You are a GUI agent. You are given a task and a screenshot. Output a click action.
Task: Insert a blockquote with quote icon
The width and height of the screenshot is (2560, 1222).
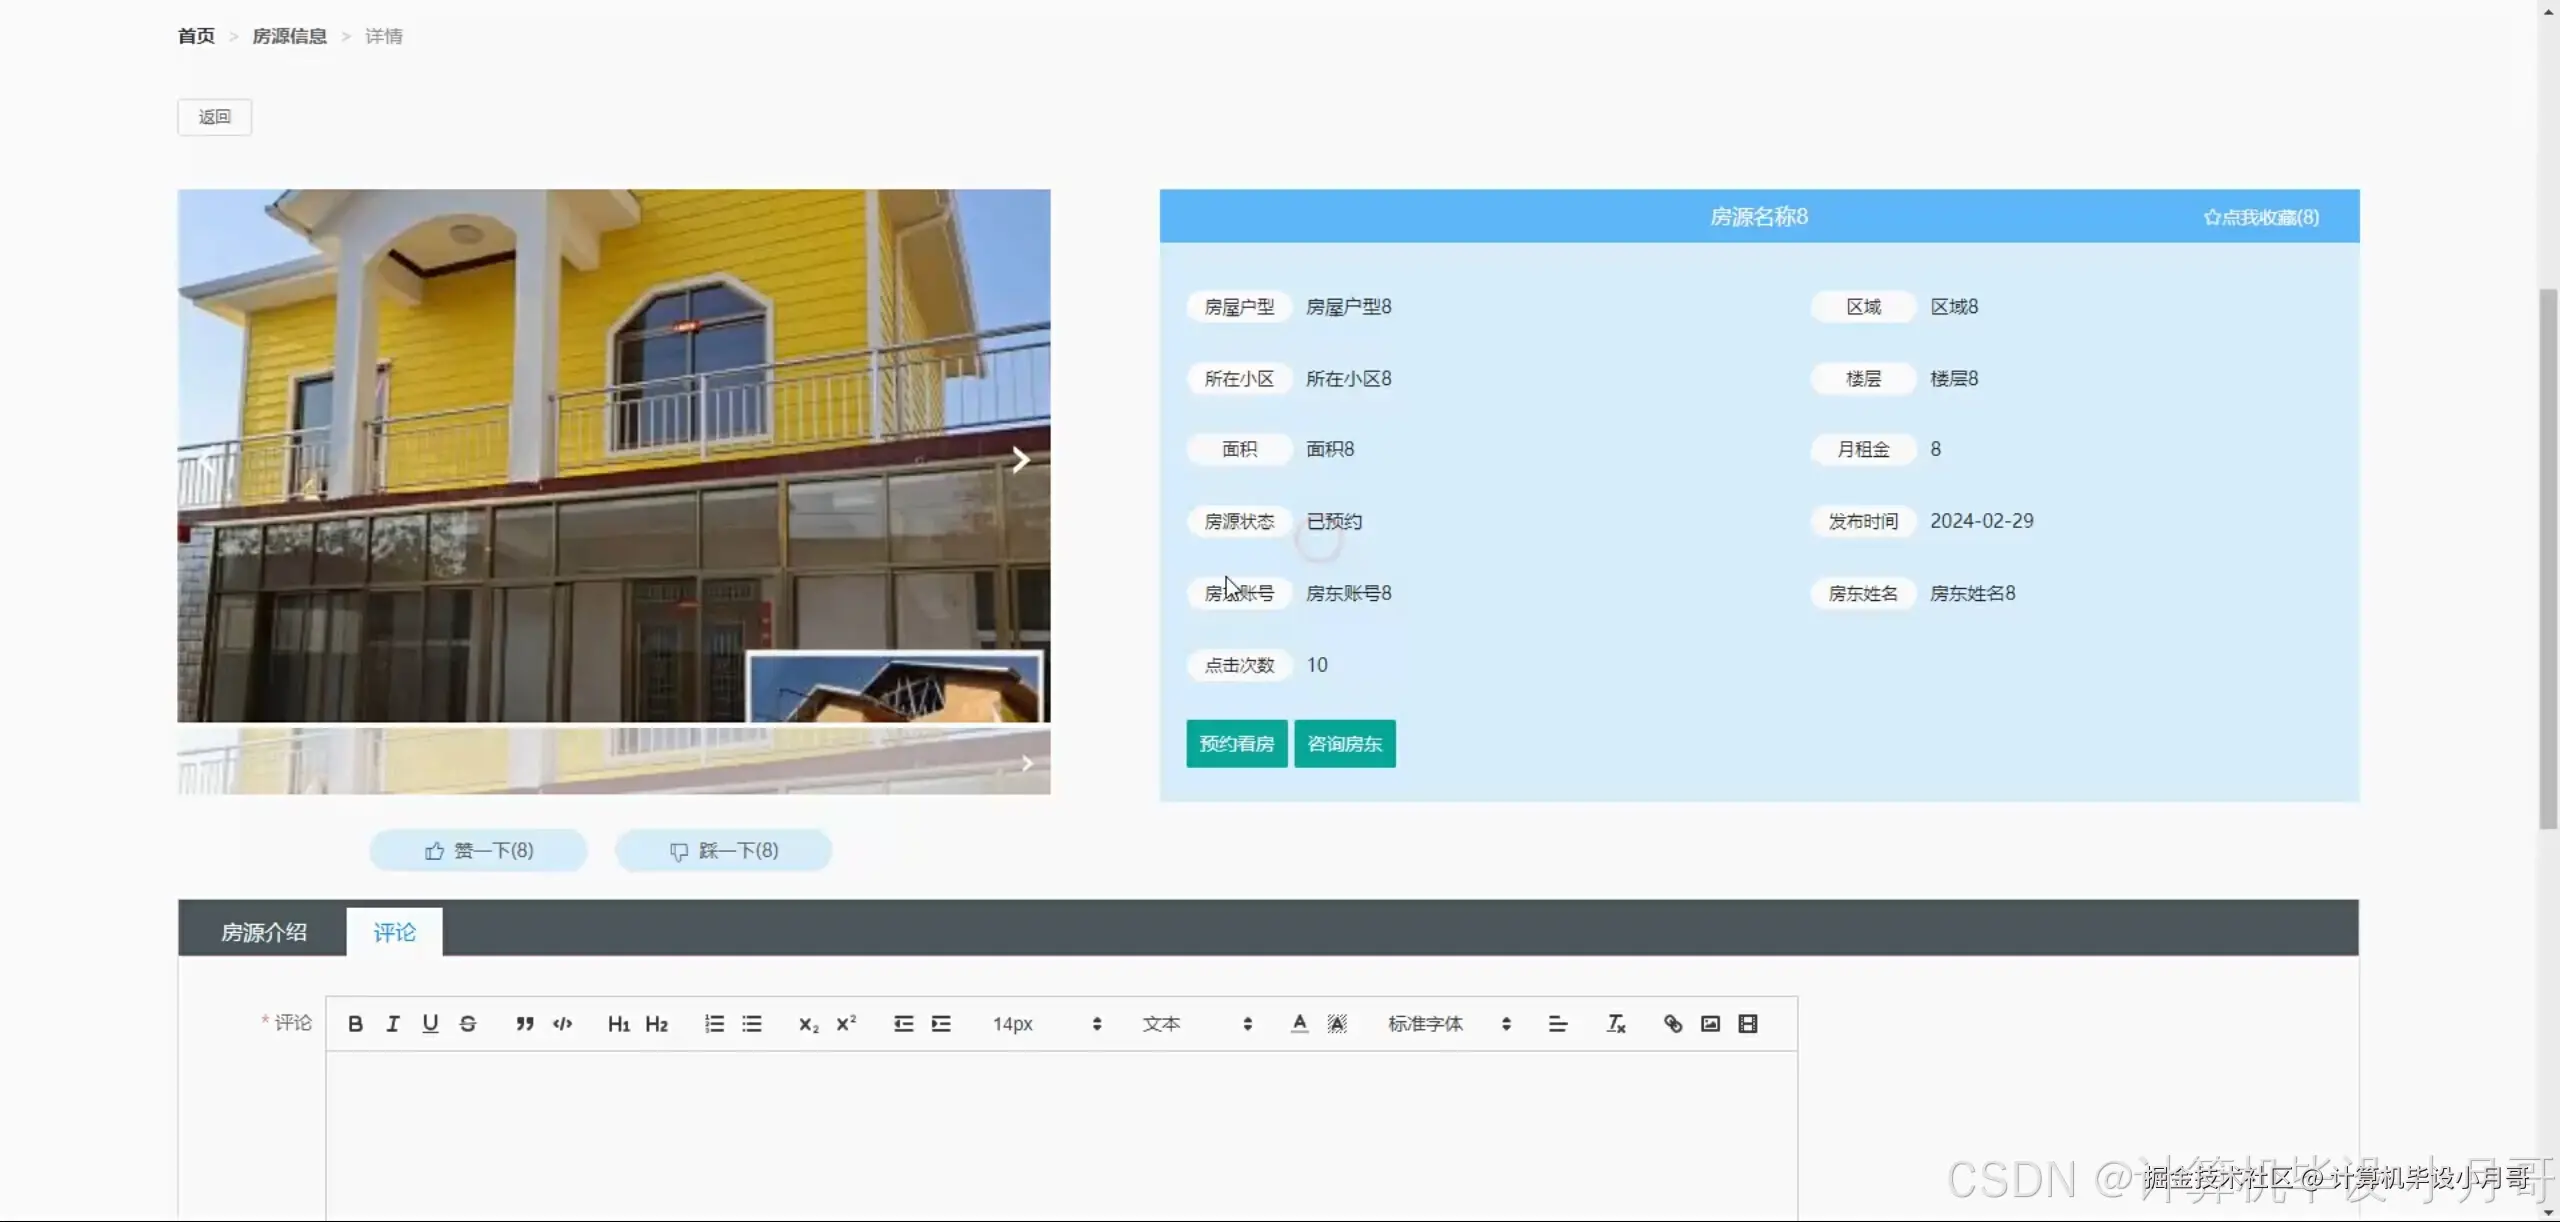524,1023
